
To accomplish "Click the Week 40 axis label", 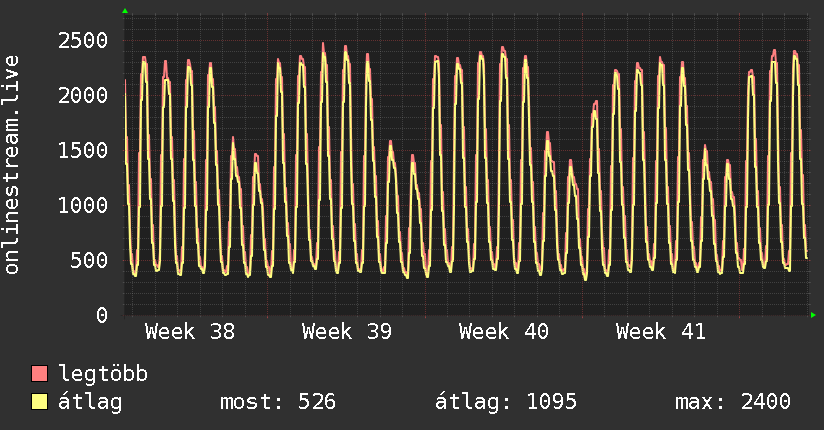I will (x=504, y=332).
